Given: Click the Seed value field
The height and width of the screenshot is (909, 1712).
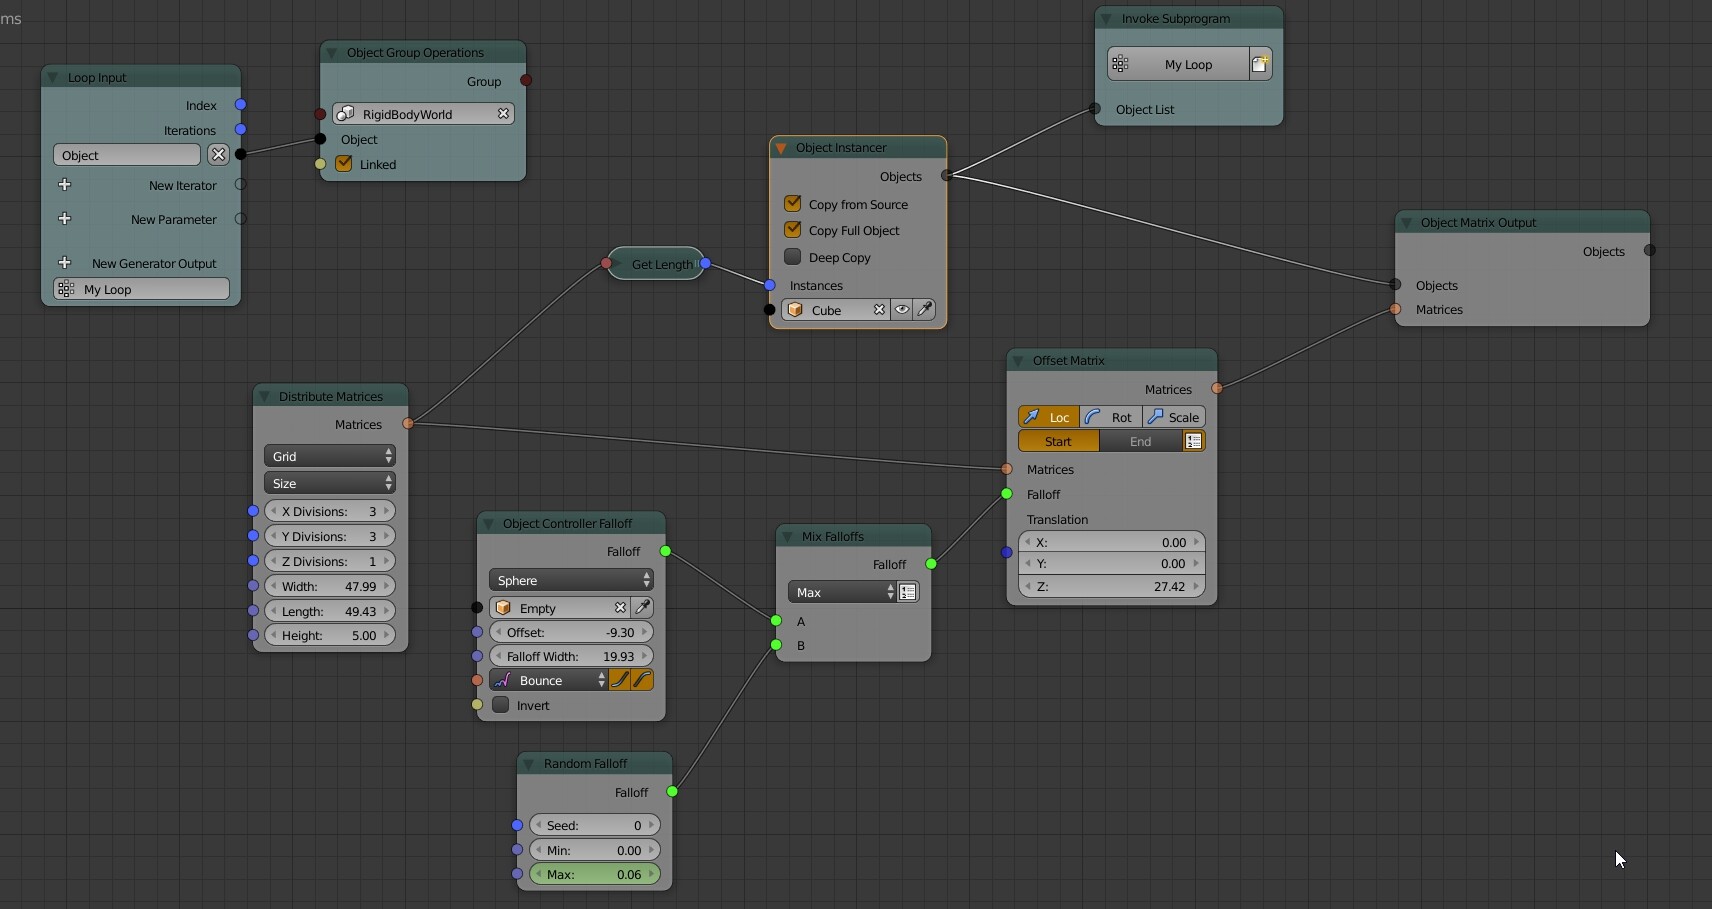Looking at the screenshot, I should click(x=594, y=825).
